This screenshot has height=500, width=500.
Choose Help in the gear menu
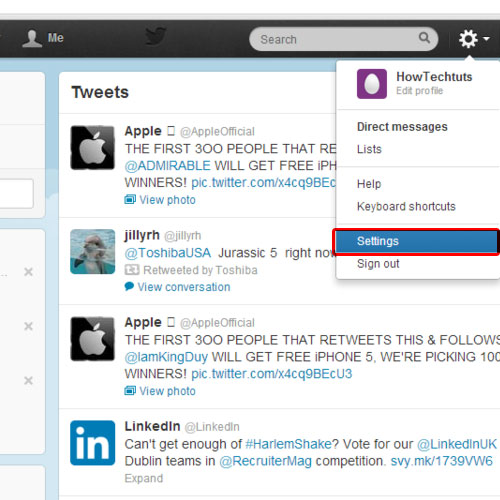369,184
